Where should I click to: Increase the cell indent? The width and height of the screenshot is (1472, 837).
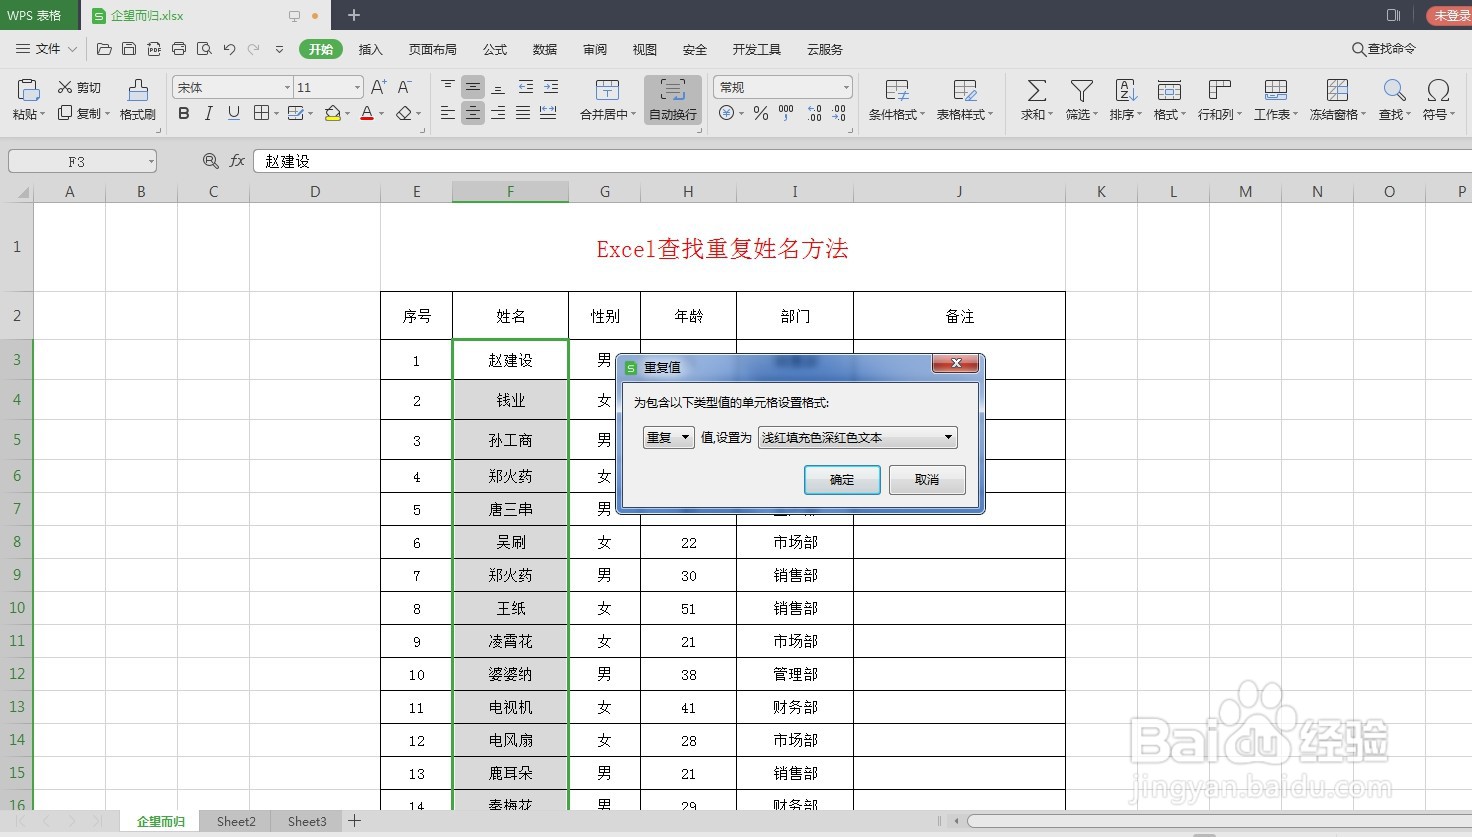[x=551, y=87]
